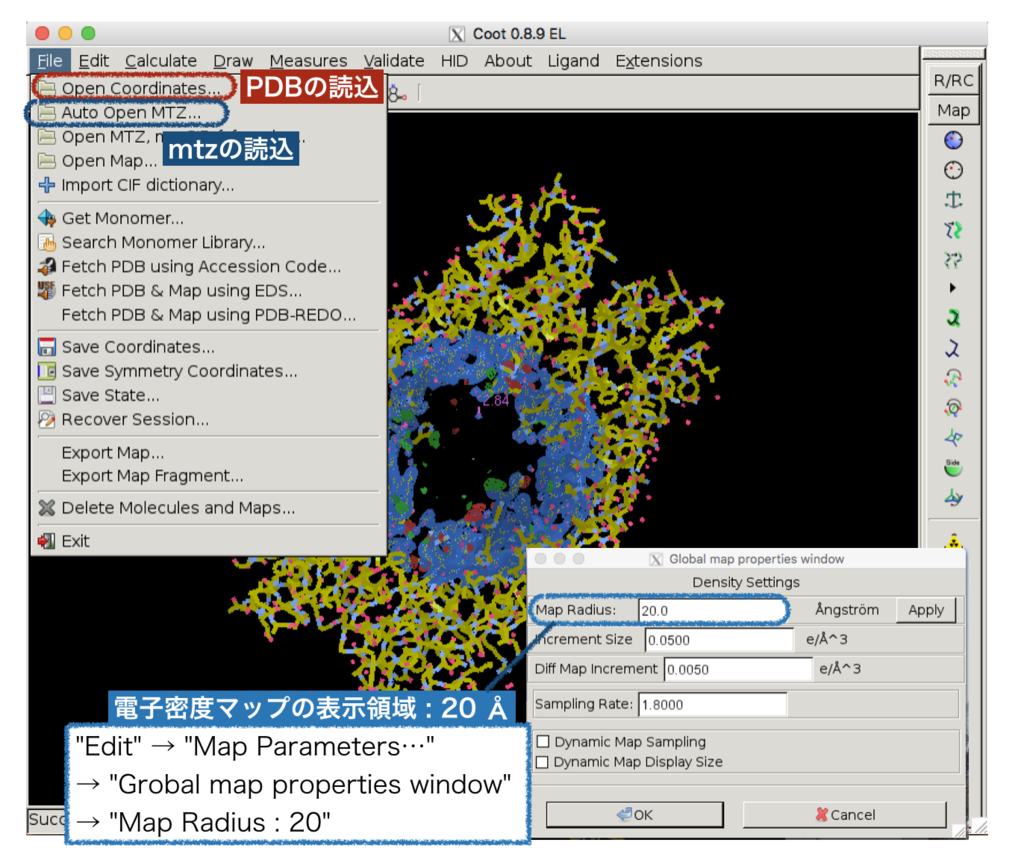Select the Torsion General tool icon
Viewport: 1024px width, 863px height.
point(953,408)
